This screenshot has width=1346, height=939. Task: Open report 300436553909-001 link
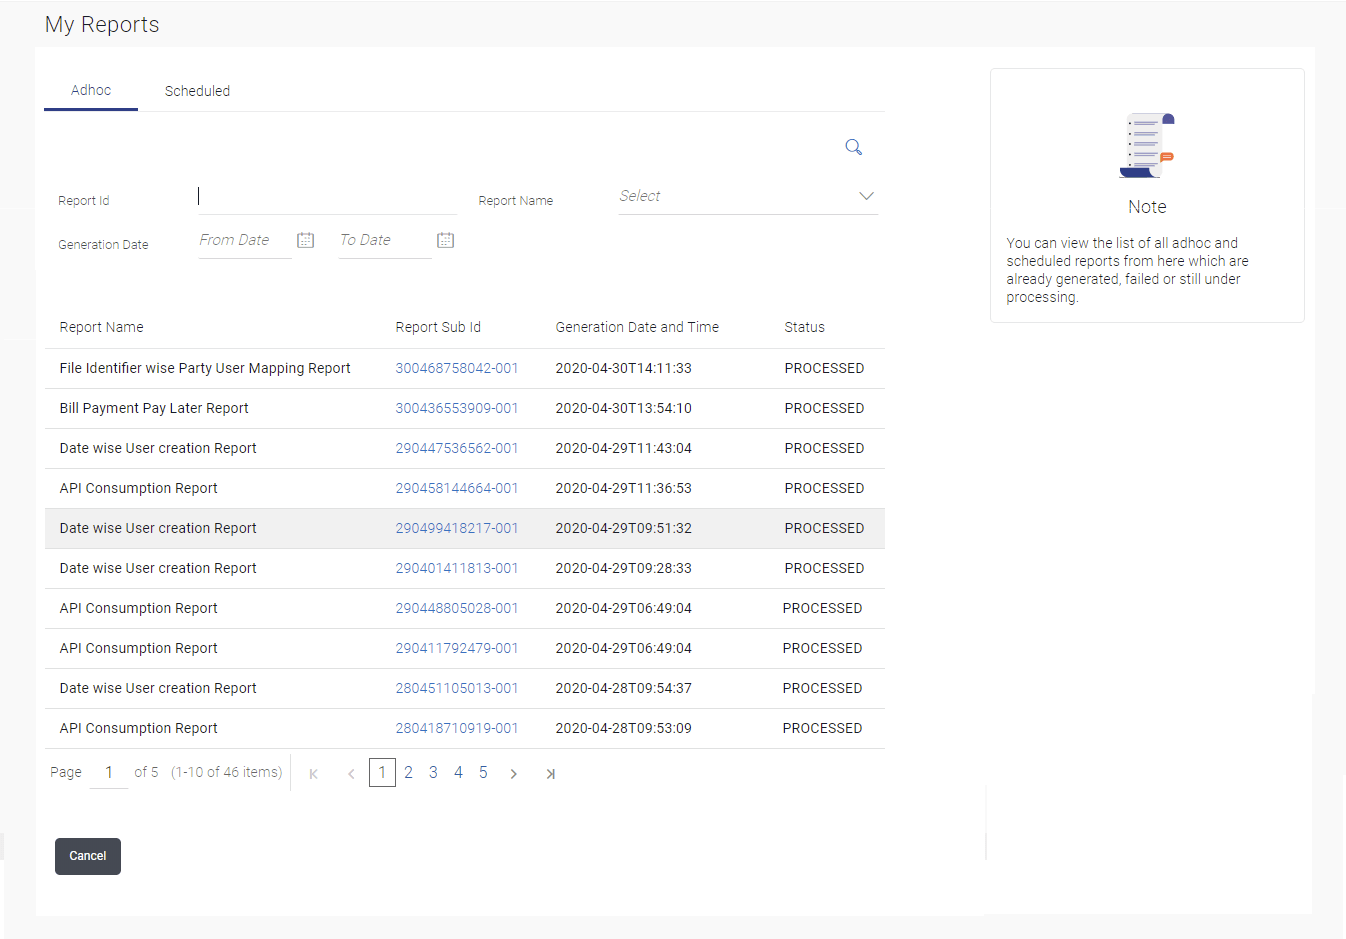[457, 408]
